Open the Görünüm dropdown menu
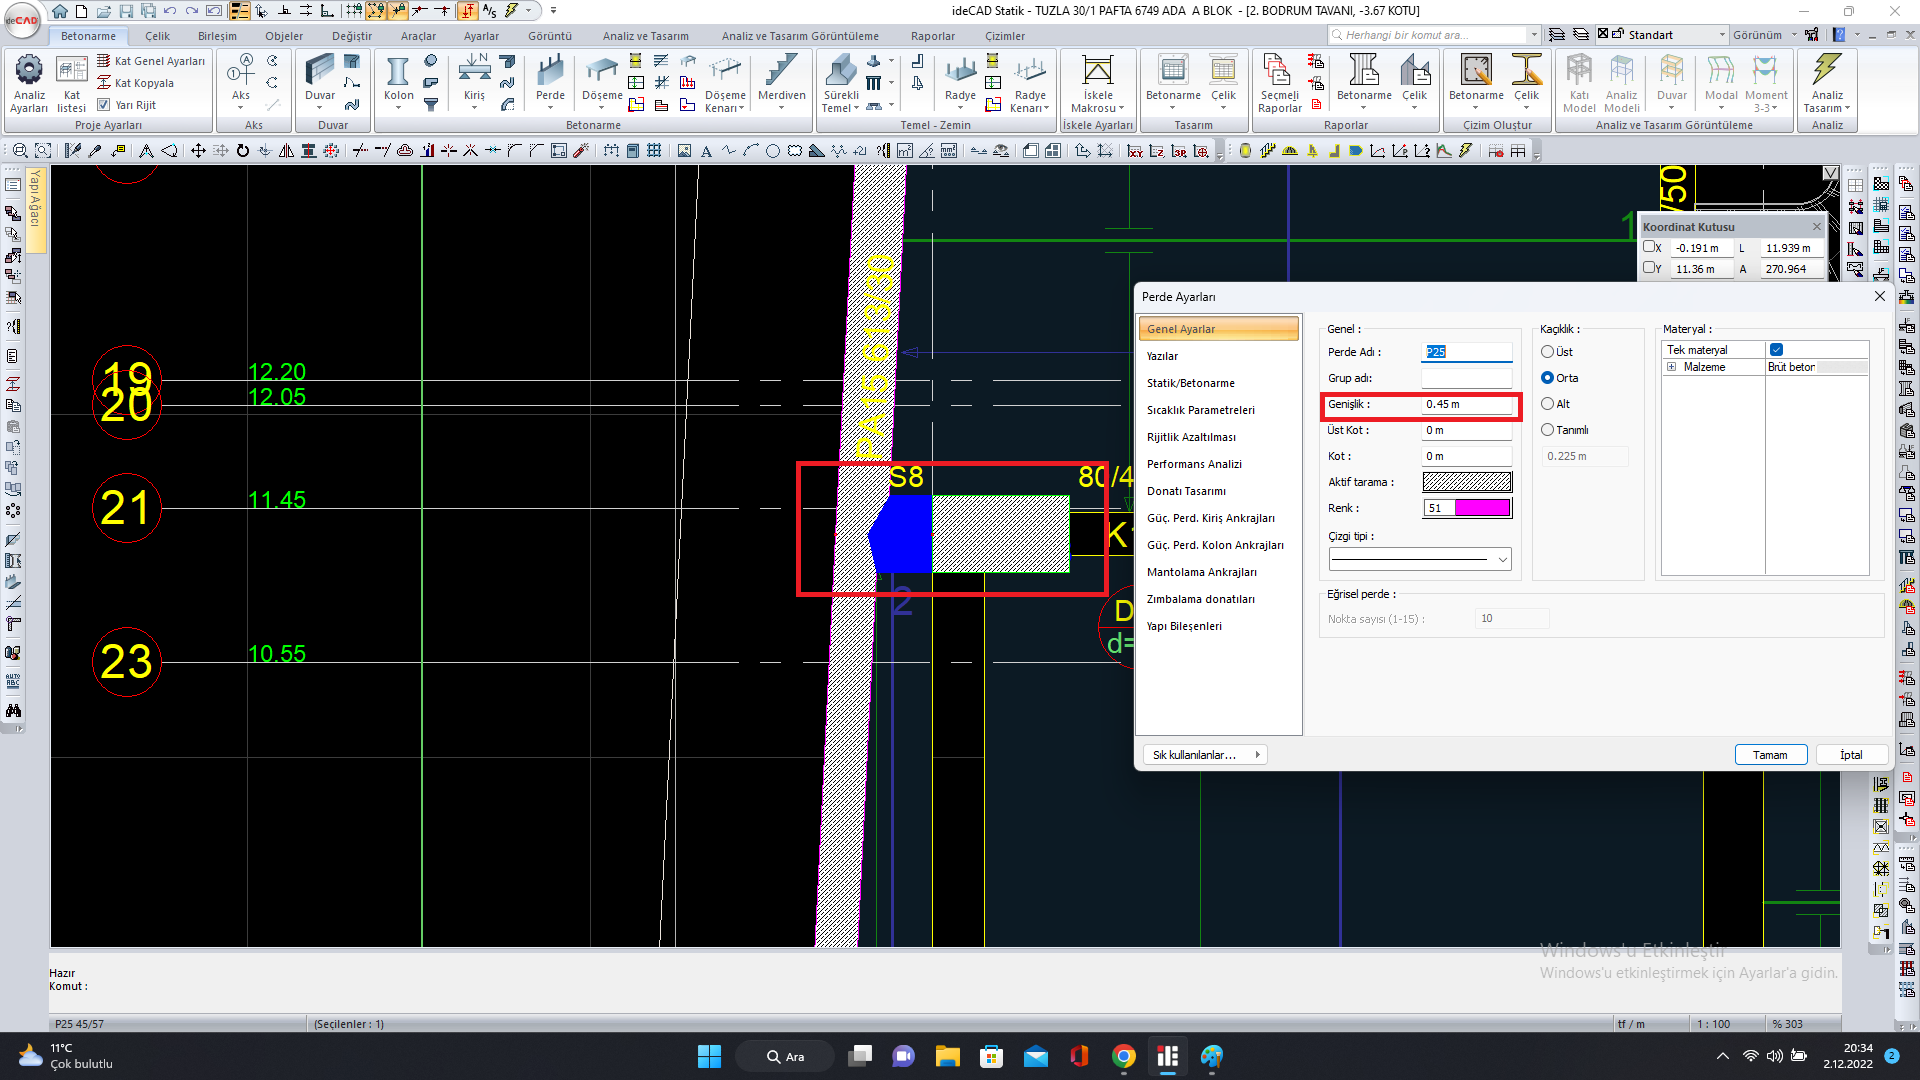This screenshot has width=1920, height=1080. tap(1765, 35)
